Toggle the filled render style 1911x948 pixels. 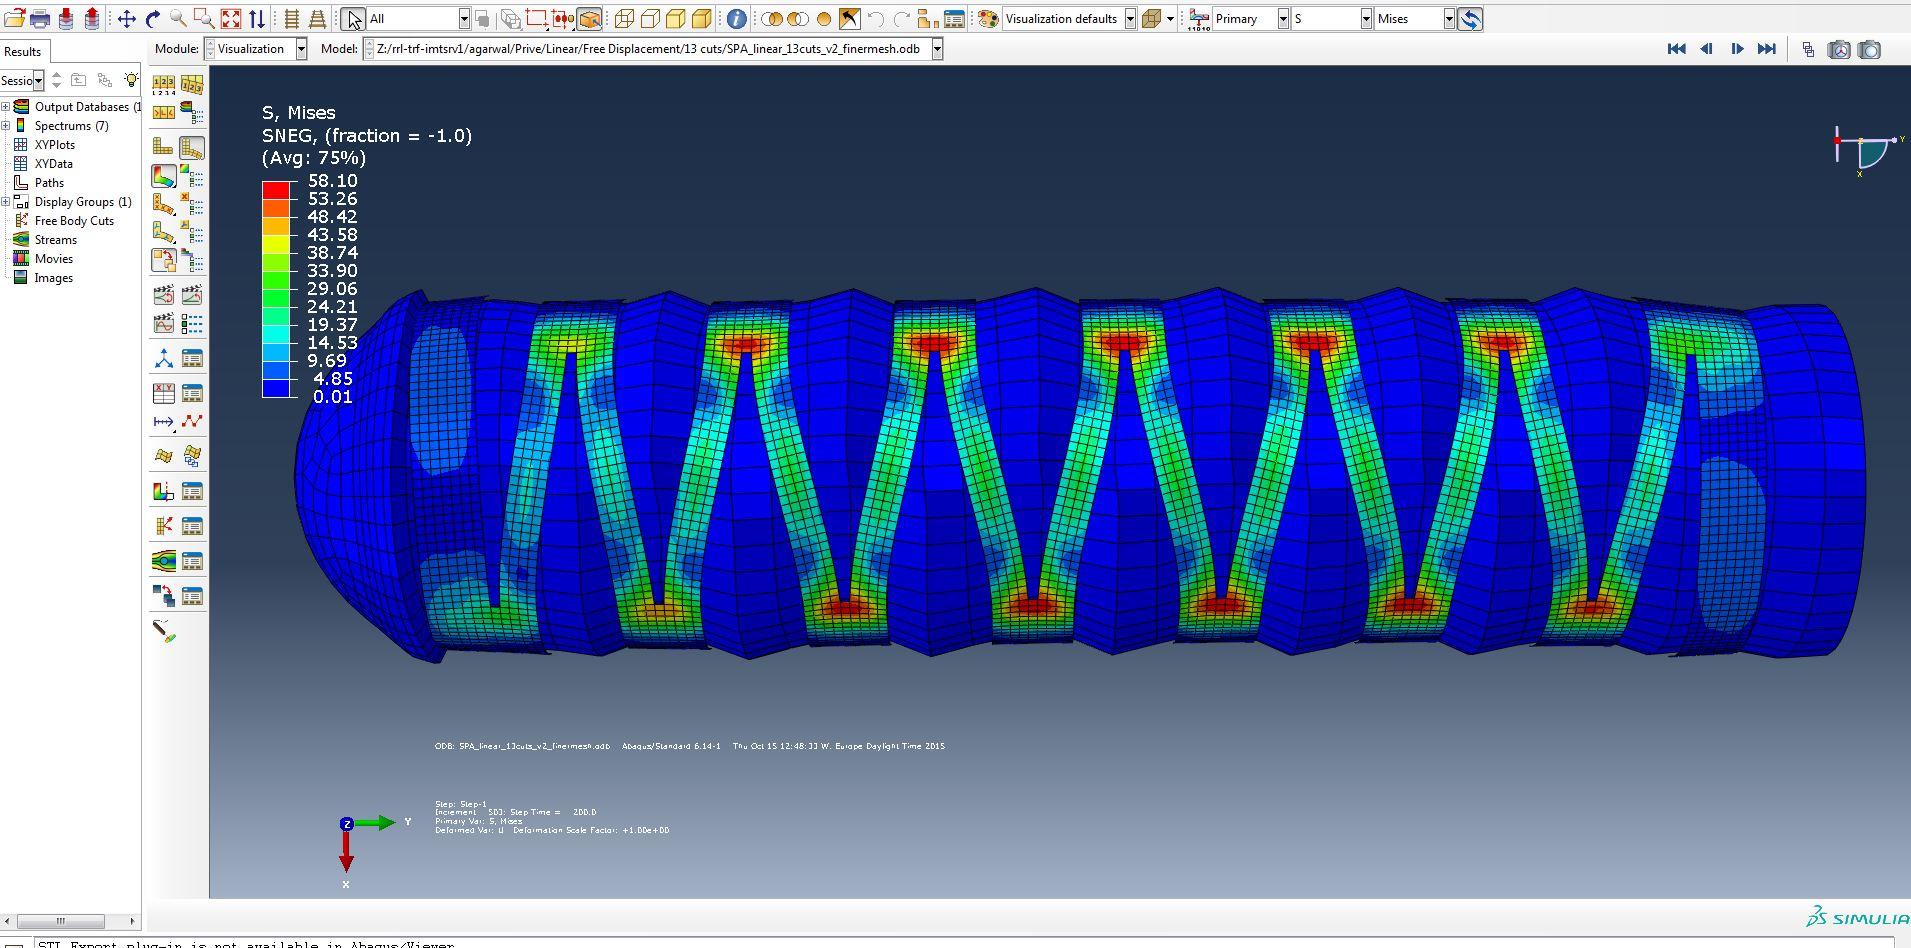[x=676, y=18]
